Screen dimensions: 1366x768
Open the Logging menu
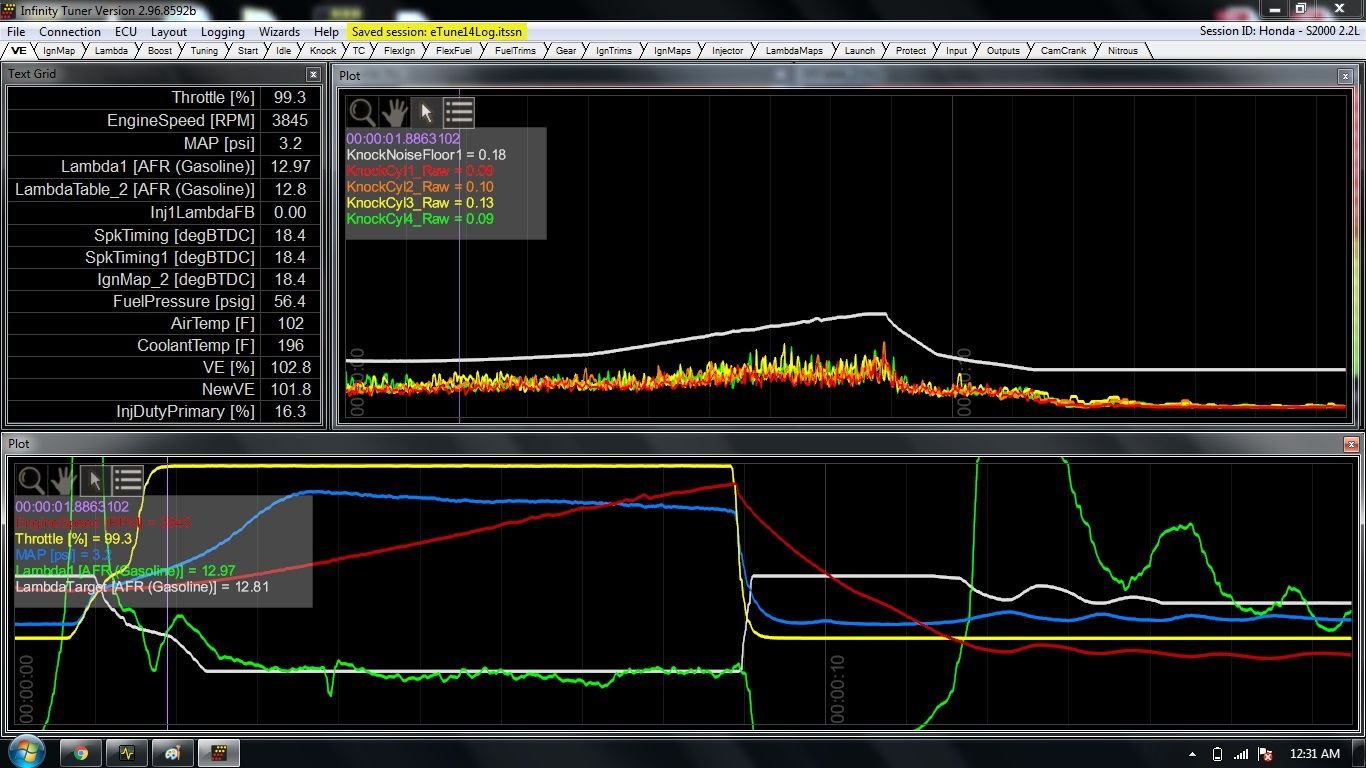(x=222, y=32)
